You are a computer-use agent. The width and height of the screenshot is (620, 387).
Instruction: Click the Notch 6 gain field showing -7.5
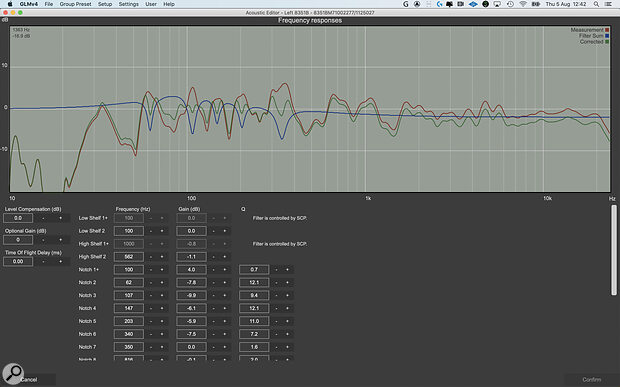[191, 334]
